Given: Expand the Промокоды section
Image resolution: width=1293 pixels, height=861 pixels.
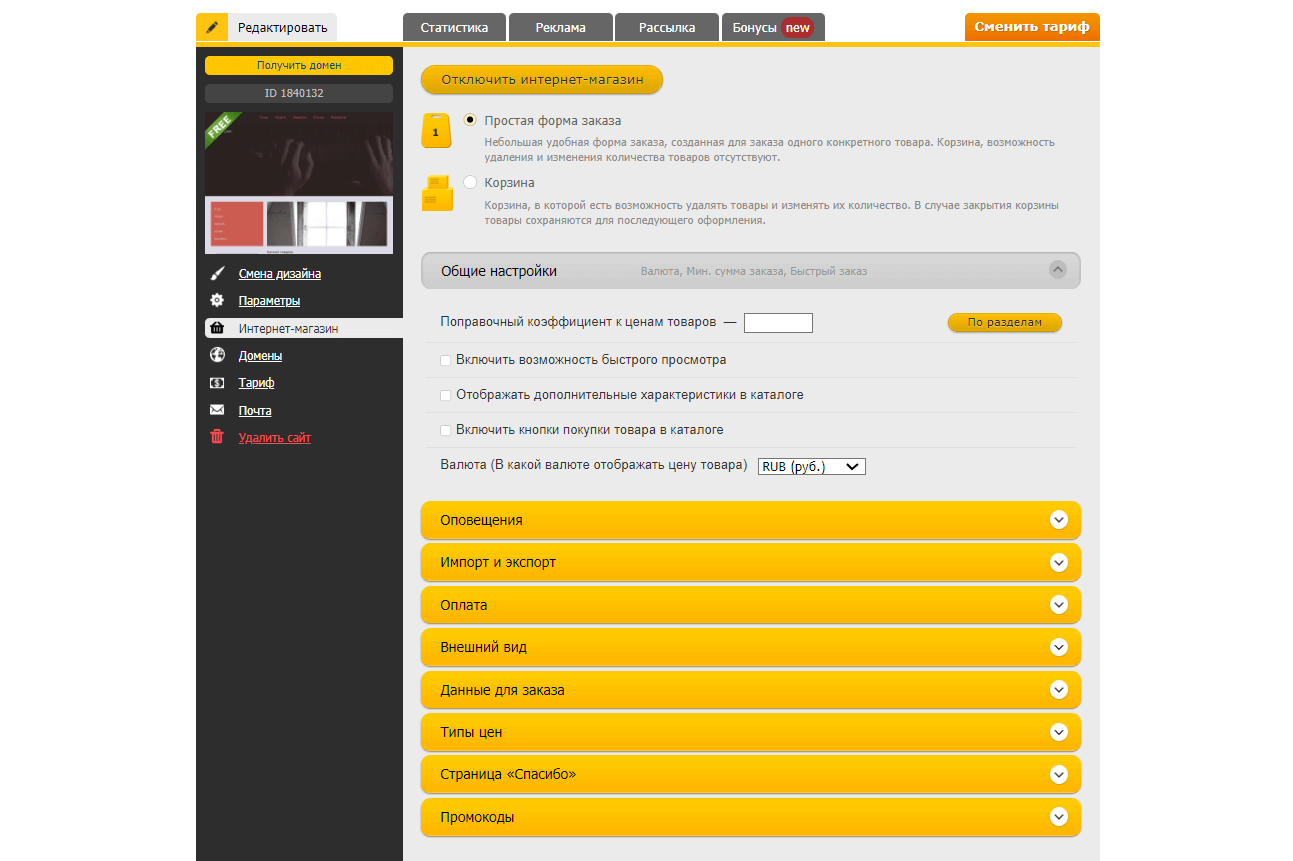Looking at the screenshot, I should tap(1059, 817).
